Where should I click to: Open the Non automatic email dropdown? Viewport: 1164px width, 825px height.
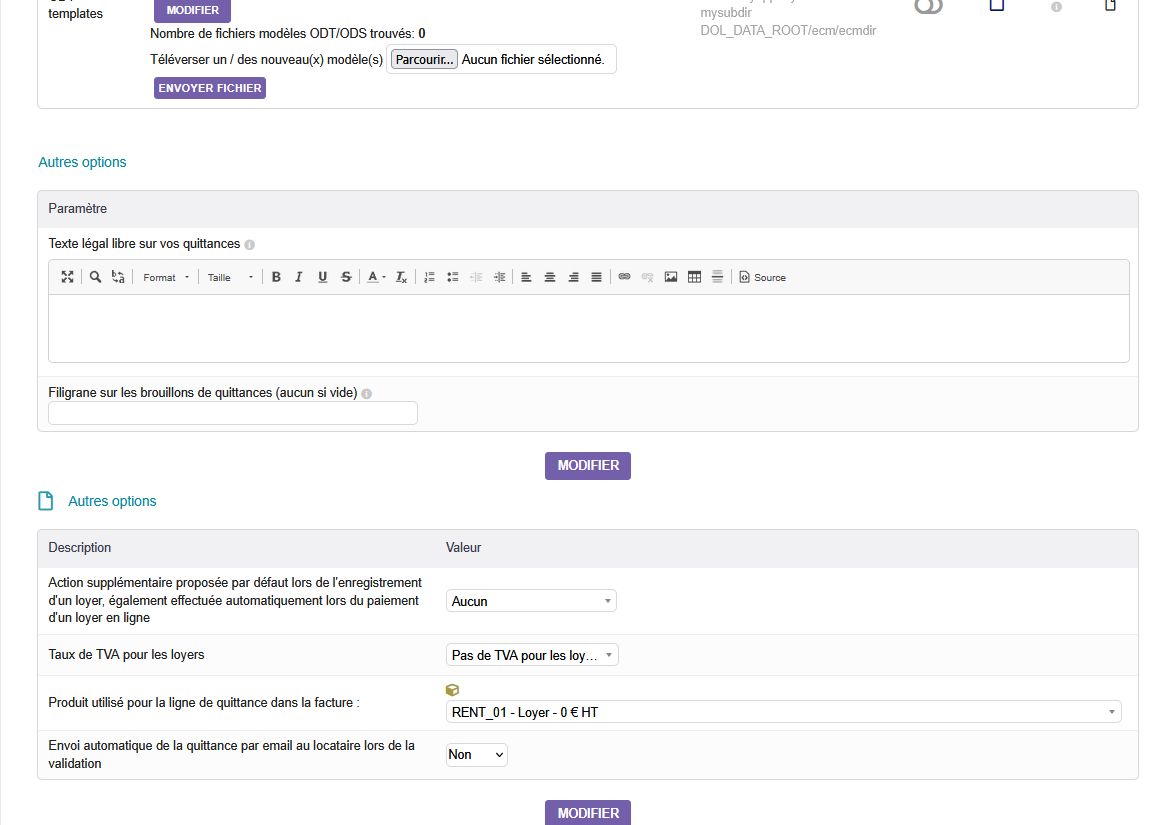pyautogui.click(x=477, y=754)
